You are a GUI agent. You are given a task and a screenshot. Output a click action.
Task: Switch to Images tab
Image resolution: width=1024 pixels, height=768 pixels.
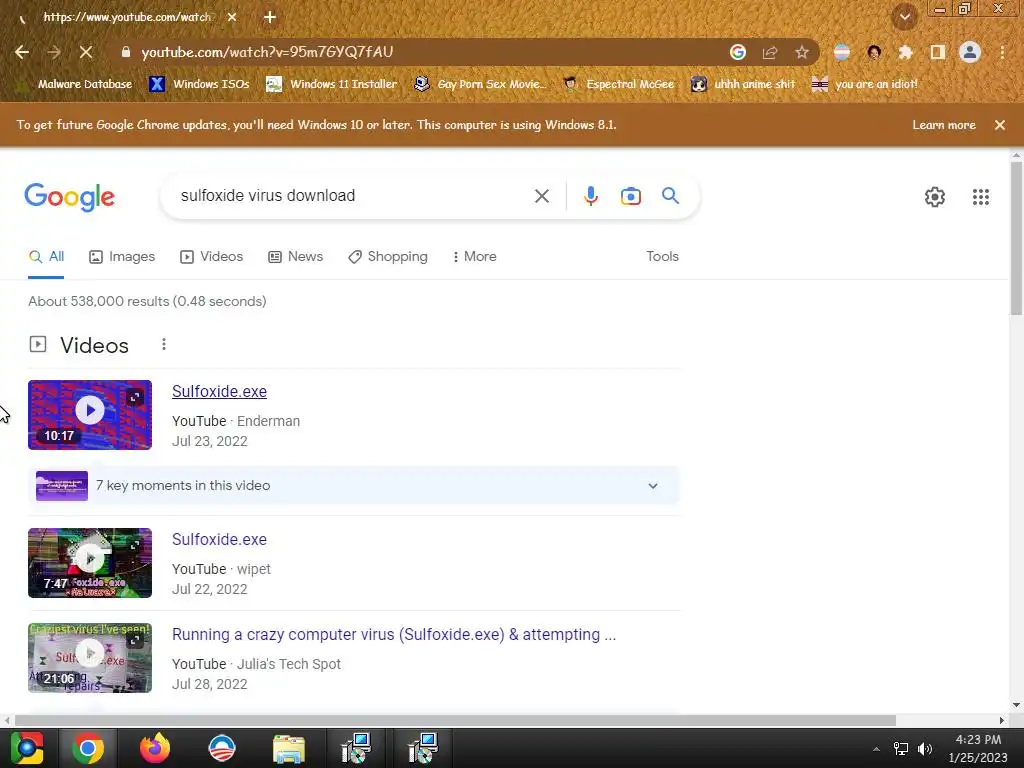coord(122,257)
